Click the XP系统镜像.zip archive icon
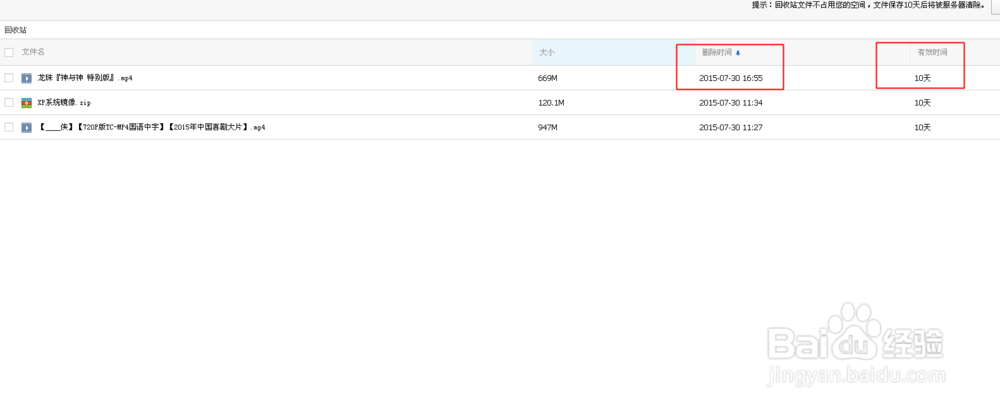Viewport: 1000px width, 409px height. [x=27, y=103]
